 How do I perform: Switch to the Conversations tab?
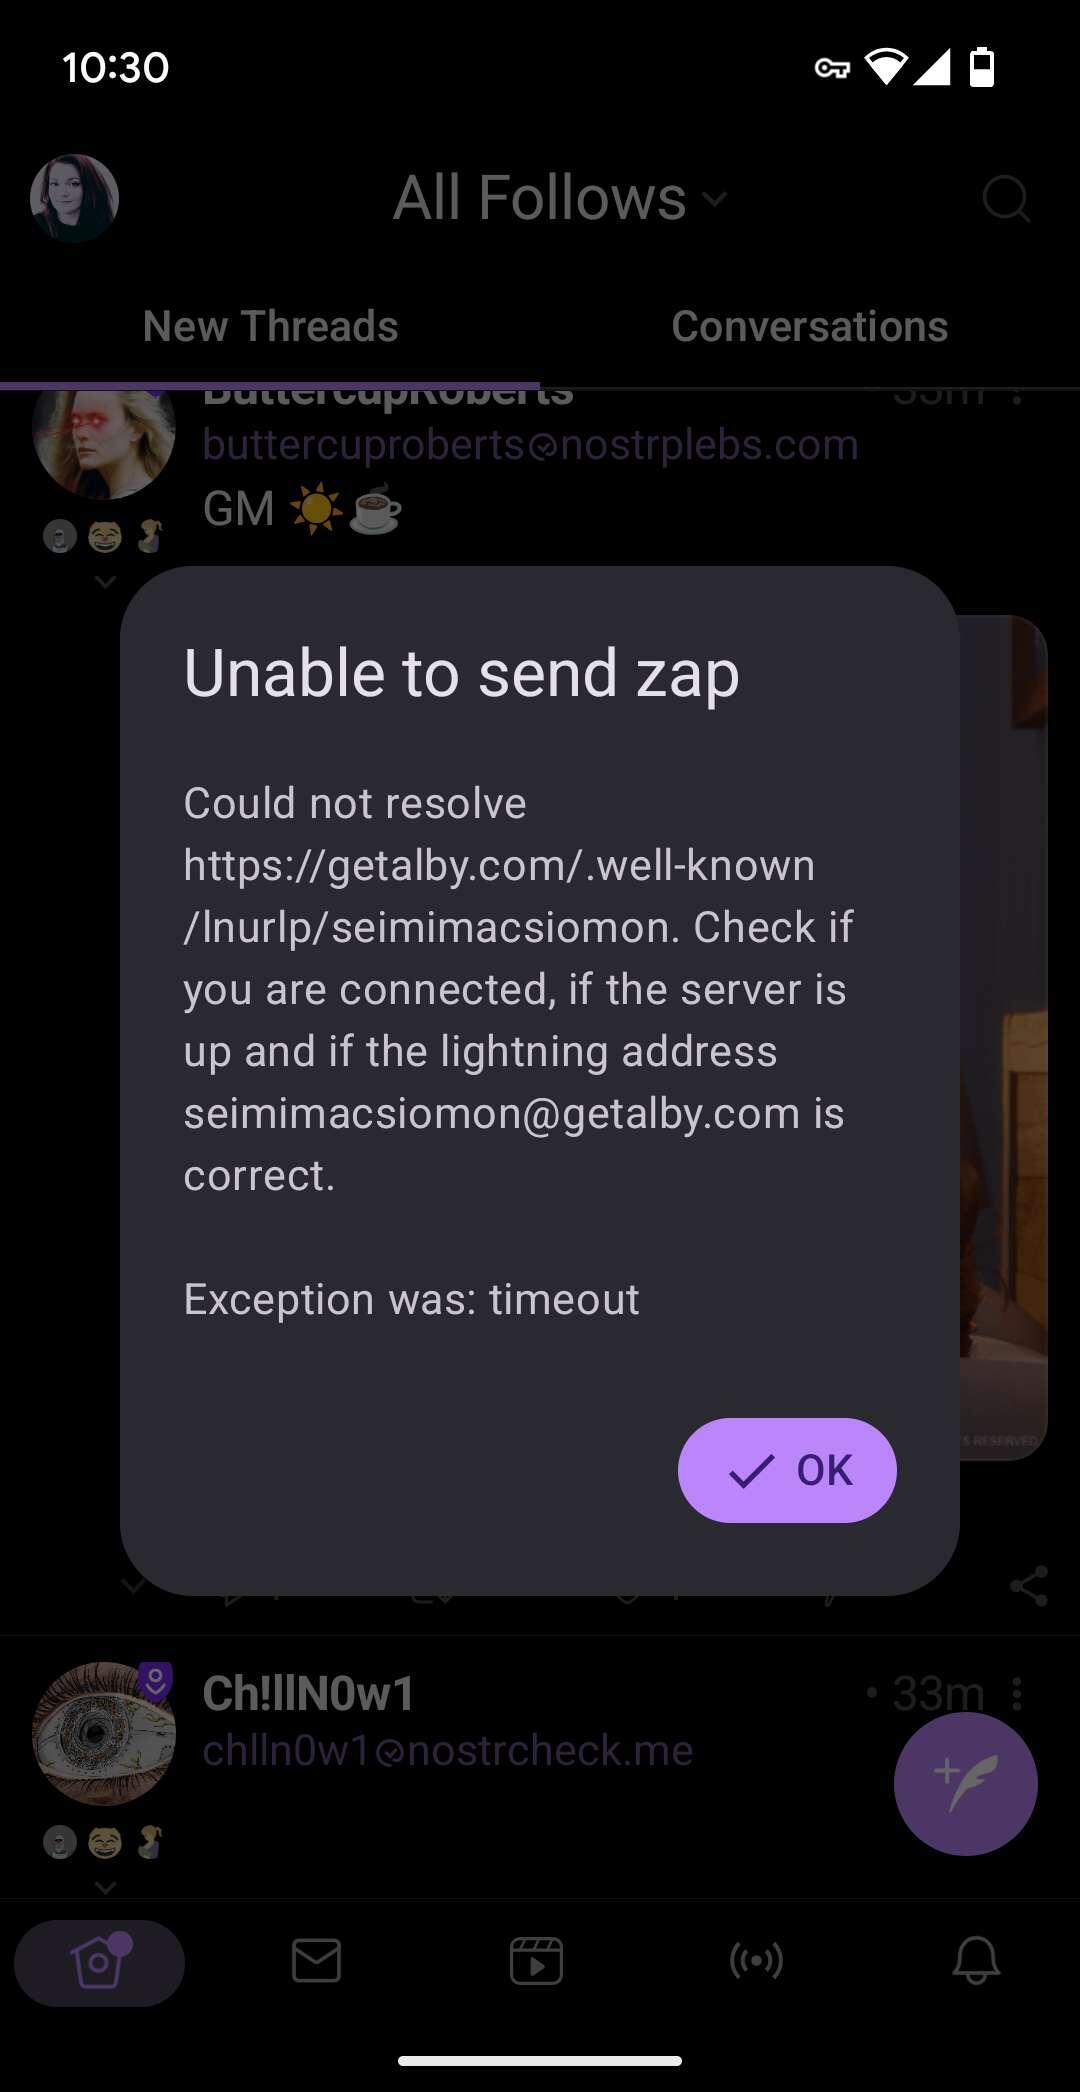[x=810, y=327]
